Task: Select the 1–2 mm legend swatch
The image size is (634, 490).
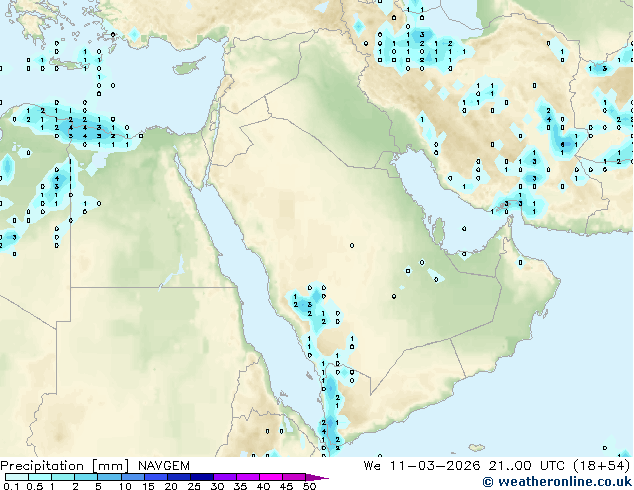Action: [63, 477]
